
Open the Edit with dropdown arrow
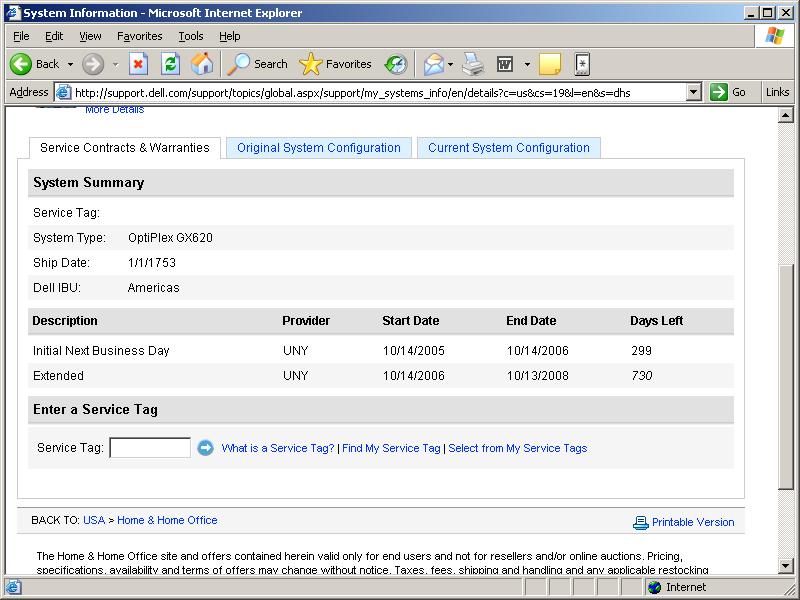(527, 64)
